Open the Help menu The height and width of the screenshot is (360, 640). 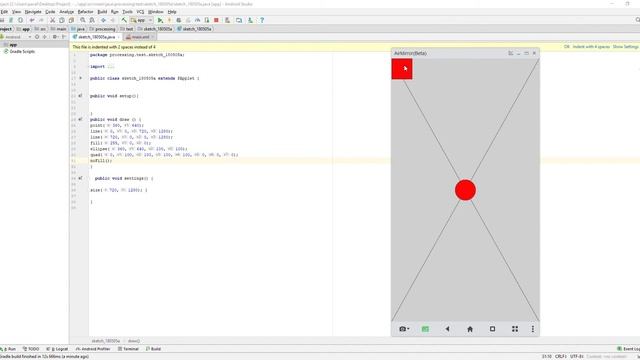click(x=172, y=12)
